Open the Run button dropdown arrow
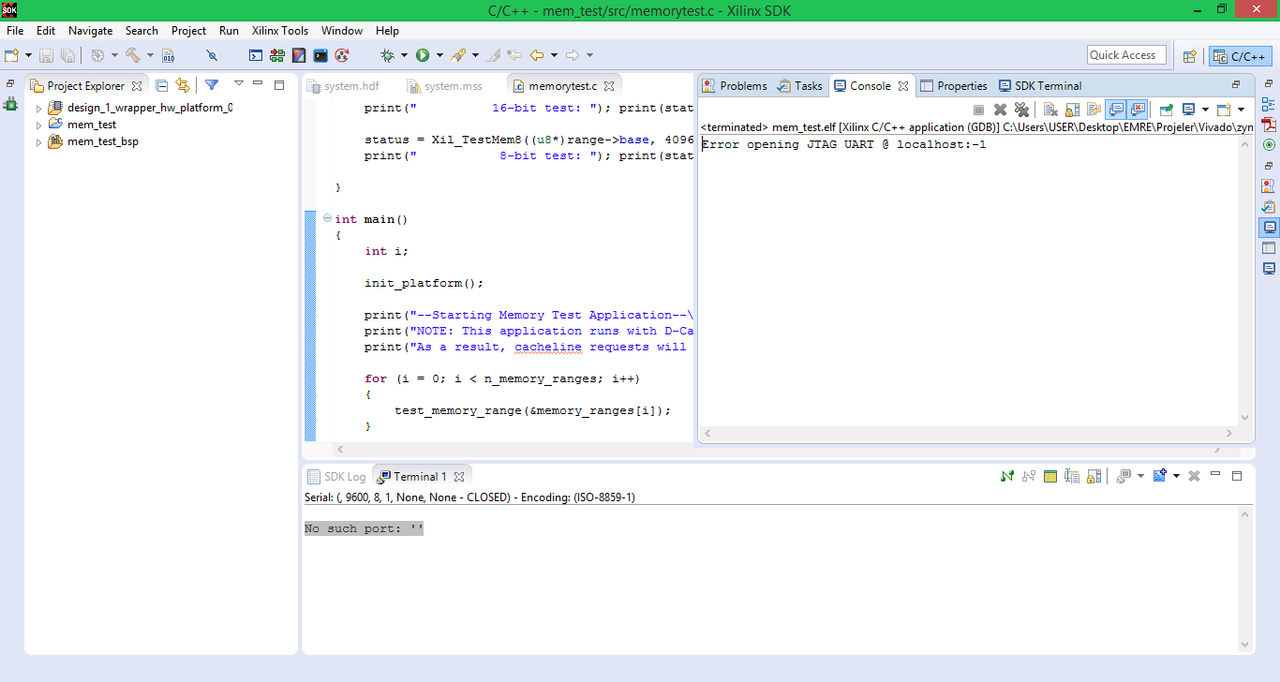The height and width of the screenshot is (682, 1280). (x=440, y=55)
